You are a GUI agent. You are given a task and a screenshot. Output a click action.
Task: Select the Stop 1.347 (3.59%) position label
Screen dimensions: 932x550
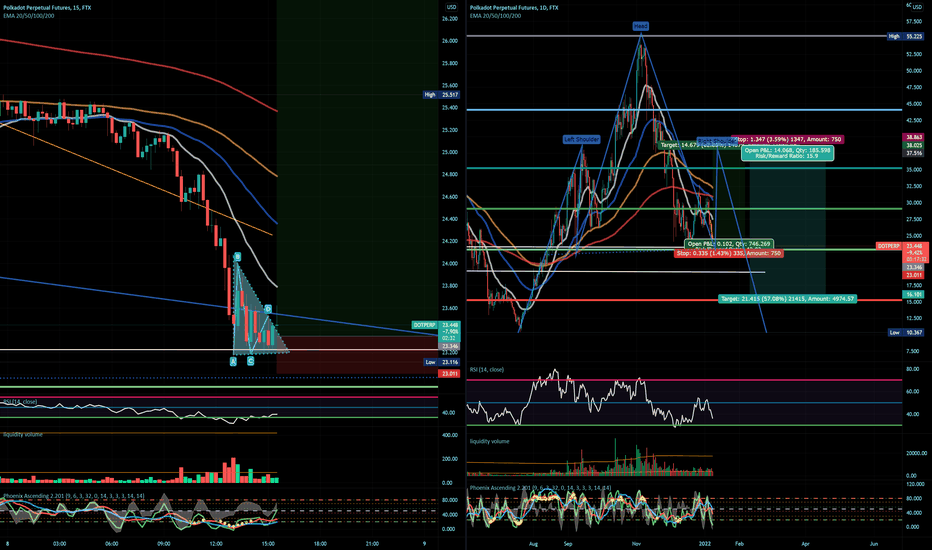(788, 139)
